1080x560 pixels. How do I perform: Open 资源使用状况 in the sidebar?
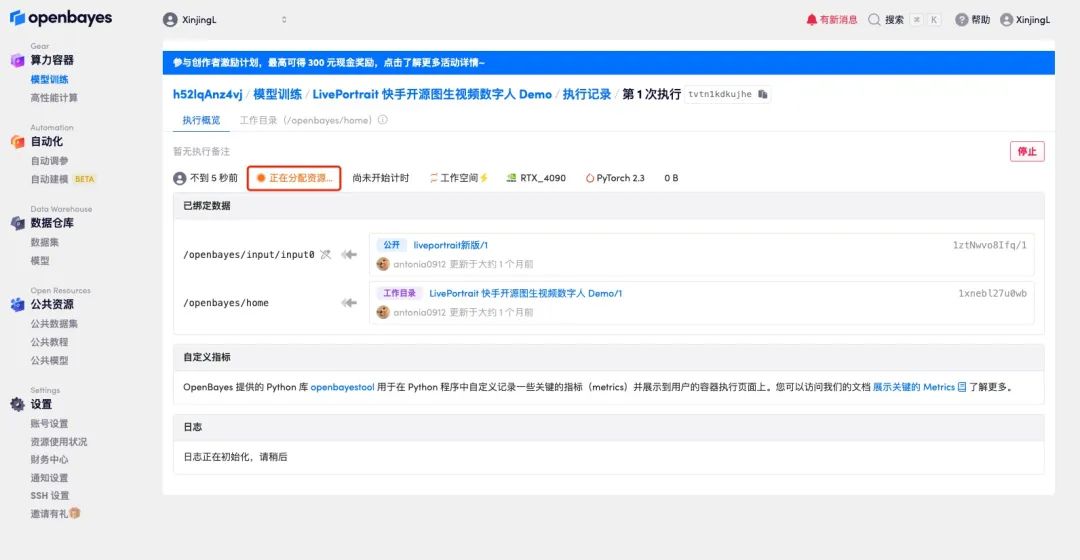tap(59, 442)
